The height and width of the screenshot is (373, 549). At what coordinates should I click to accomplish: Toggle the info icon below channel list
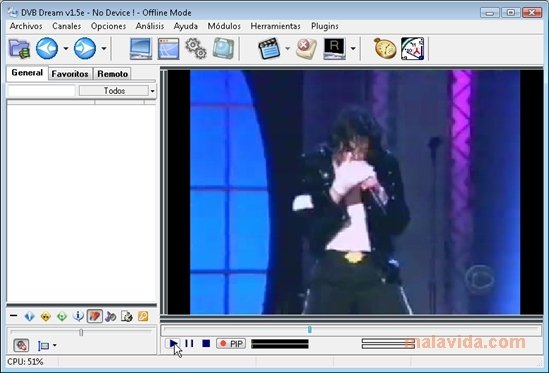point(78,316)
